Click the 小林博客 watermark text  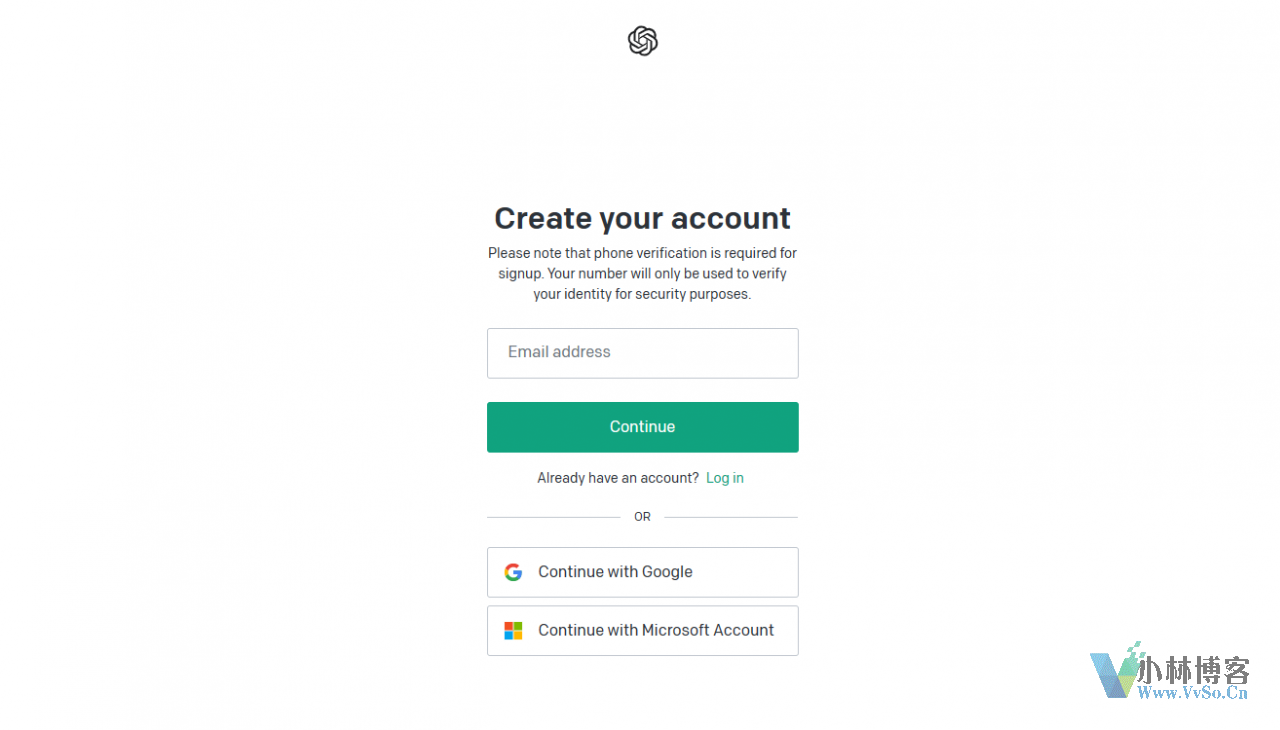1195,670
